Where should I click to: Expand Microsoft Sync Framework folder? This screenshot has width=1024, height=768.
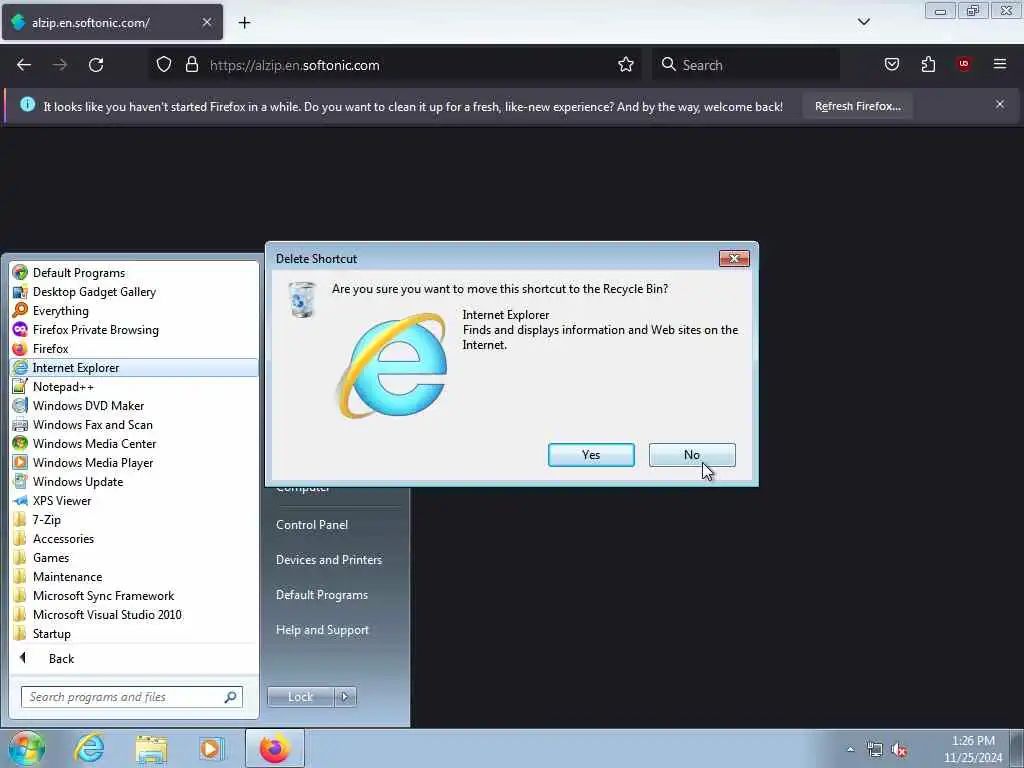134,596
